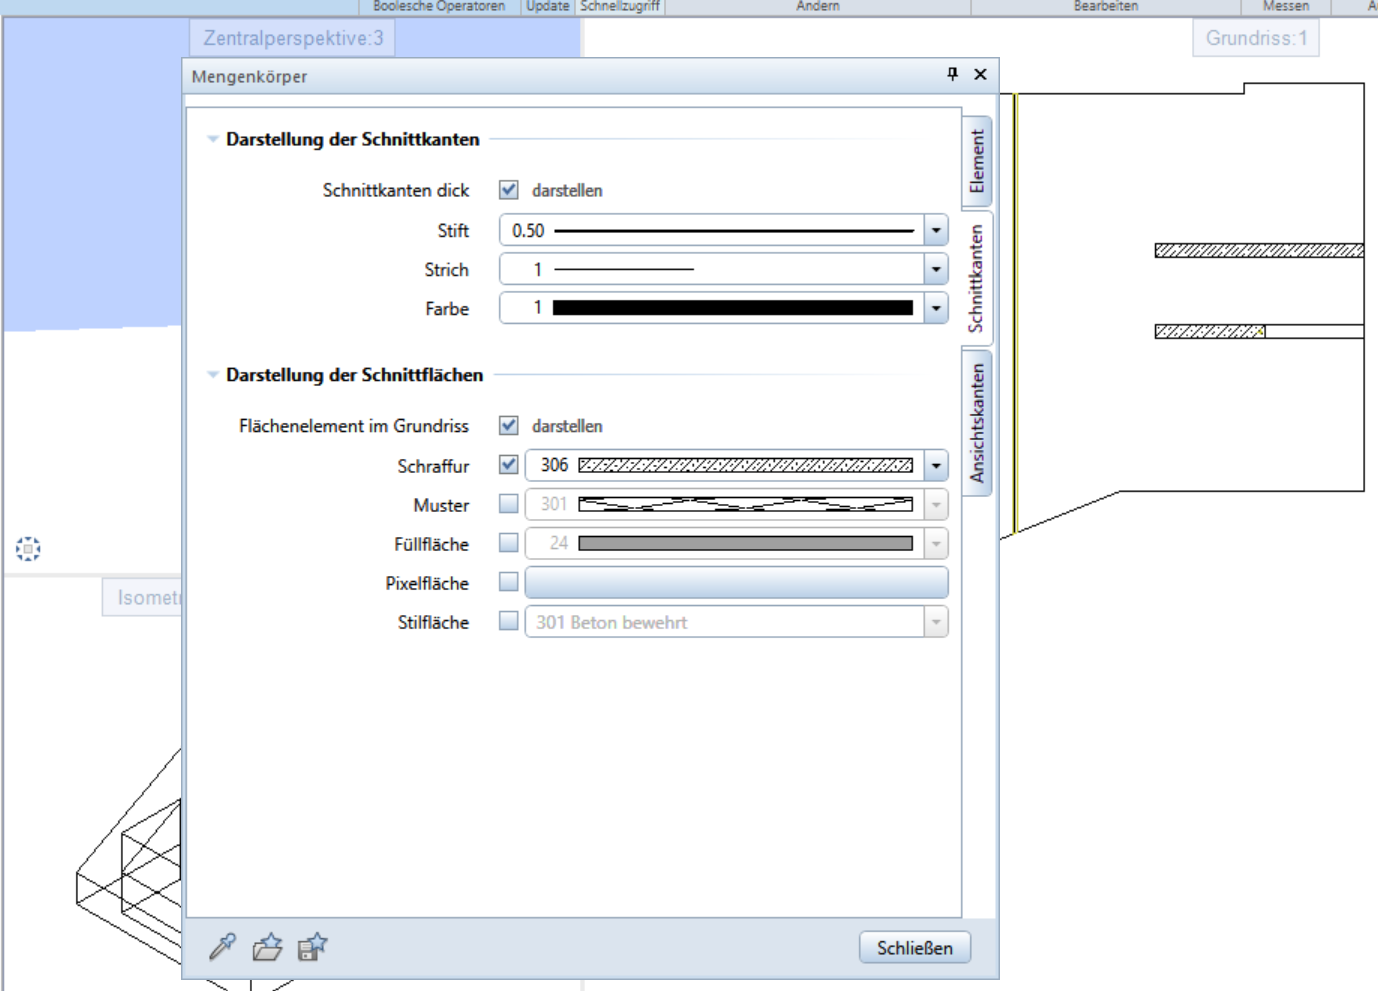Tick the Füllfläche checkbox
This screenshot has height=991, width=1378.
point(509,543)
